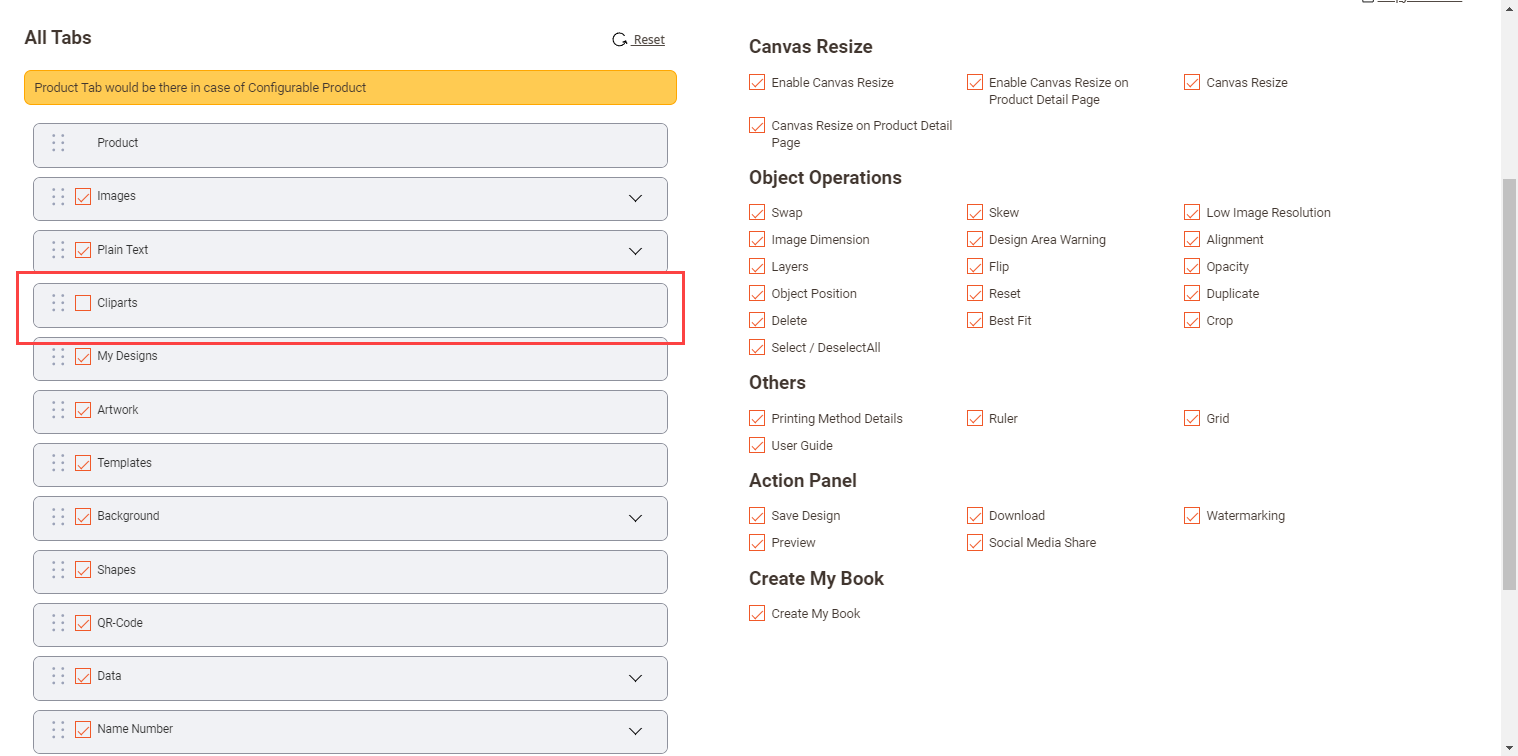Click the drag handle beside Templates
The image size is (1518, 756).
point(58,463)
